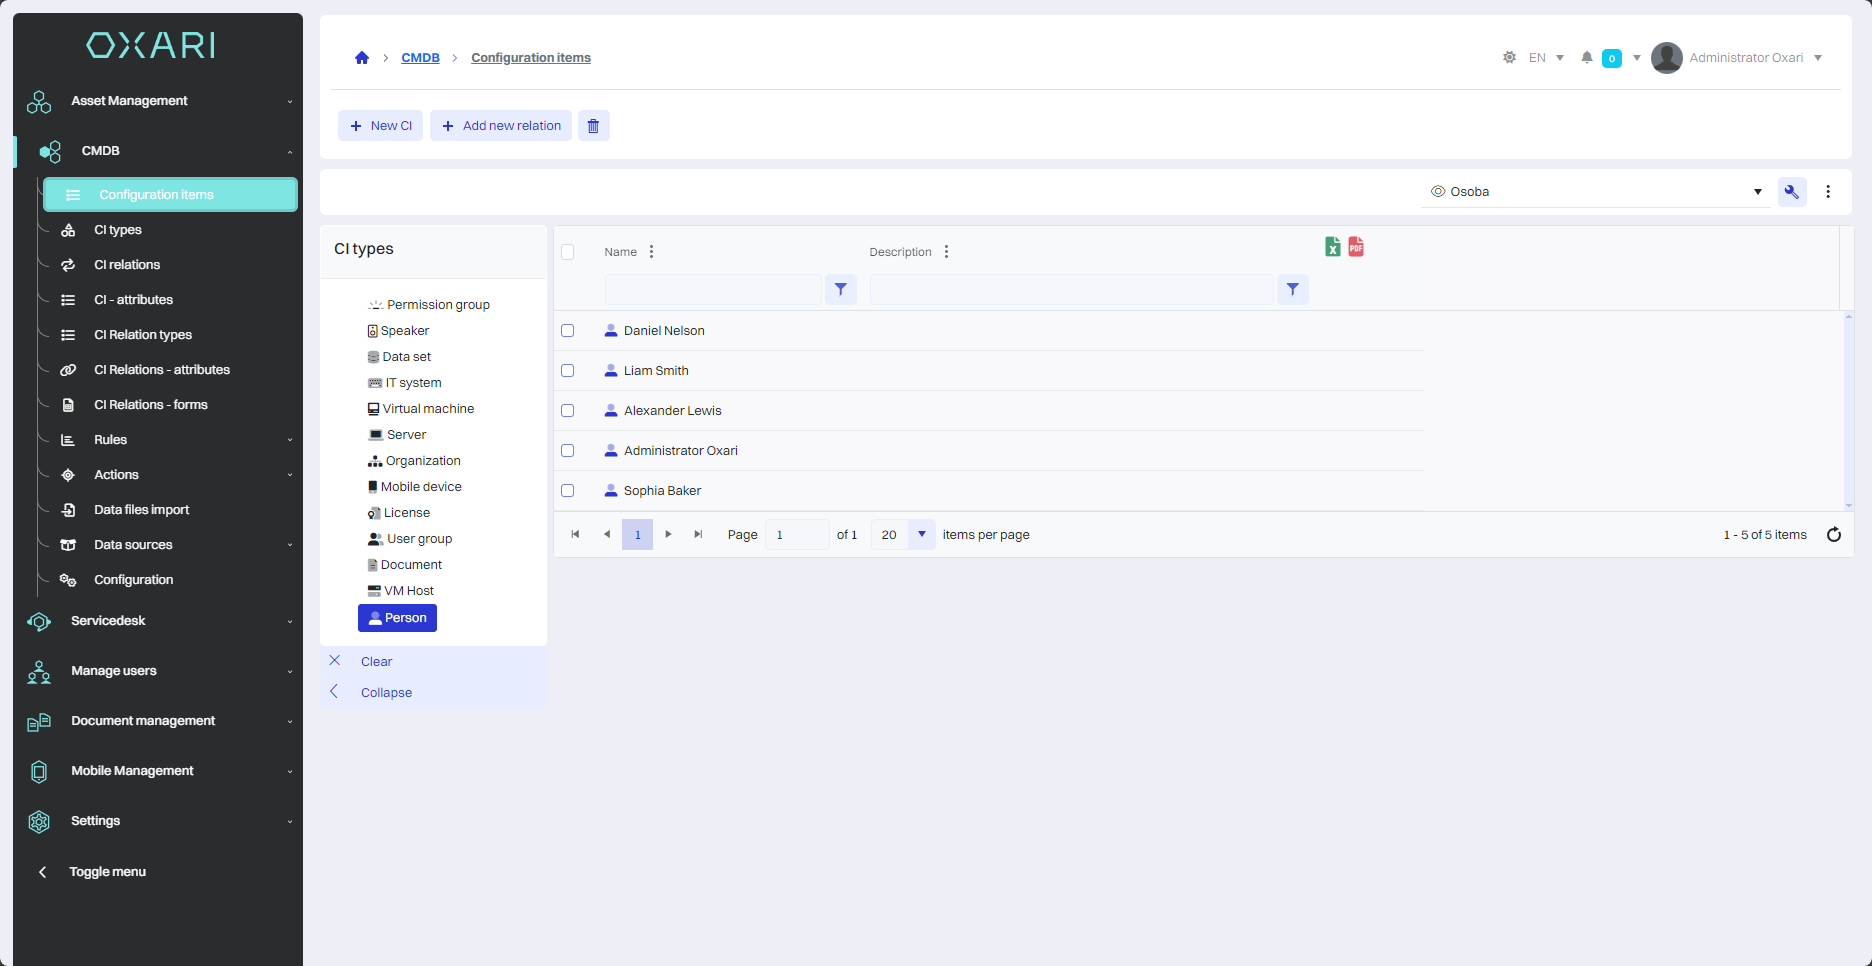Apply the Name column filter icon
Image resolution: width=1872 pixels, height=966 pixels.
pyautogui.click(x=841, y=290)
